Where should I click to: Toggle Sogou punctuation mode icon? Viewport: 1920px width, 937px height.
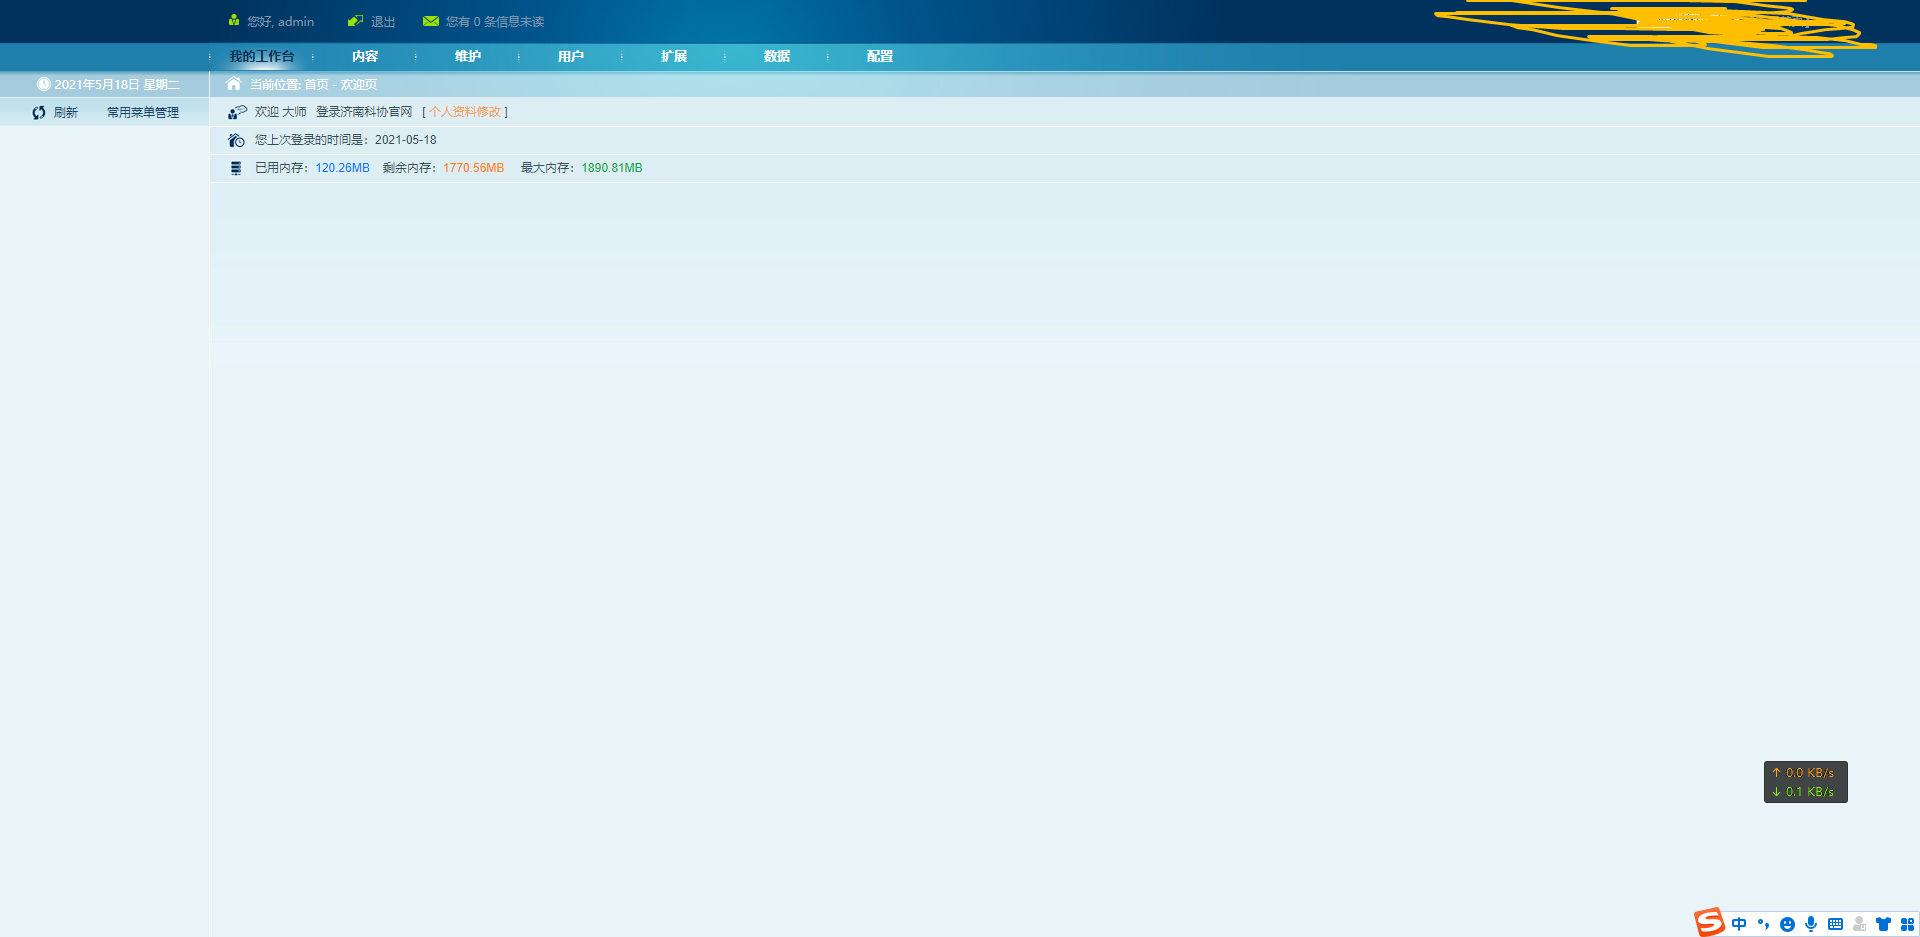[1763, 924]
